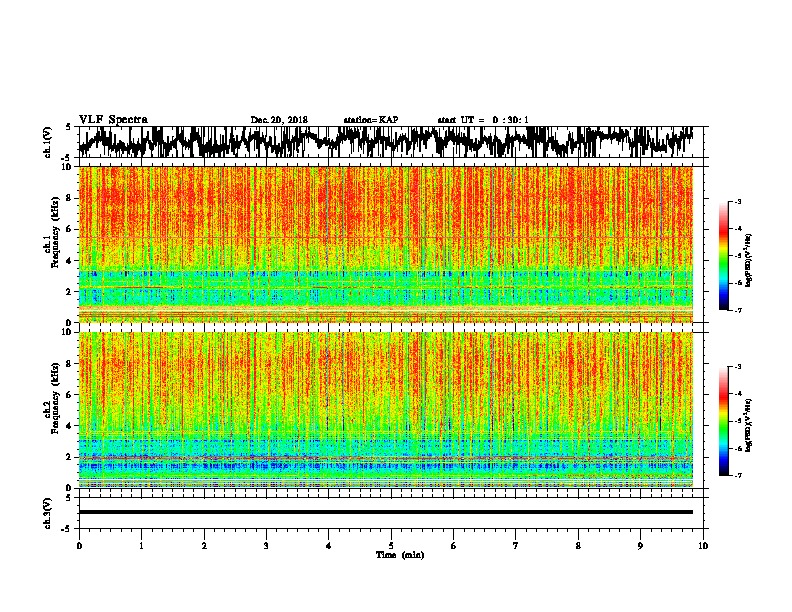Click the '-7' value on ch.2 colorbar
Image resolution: width=792 pixels, height=612 pixels.
coord(737,476)
